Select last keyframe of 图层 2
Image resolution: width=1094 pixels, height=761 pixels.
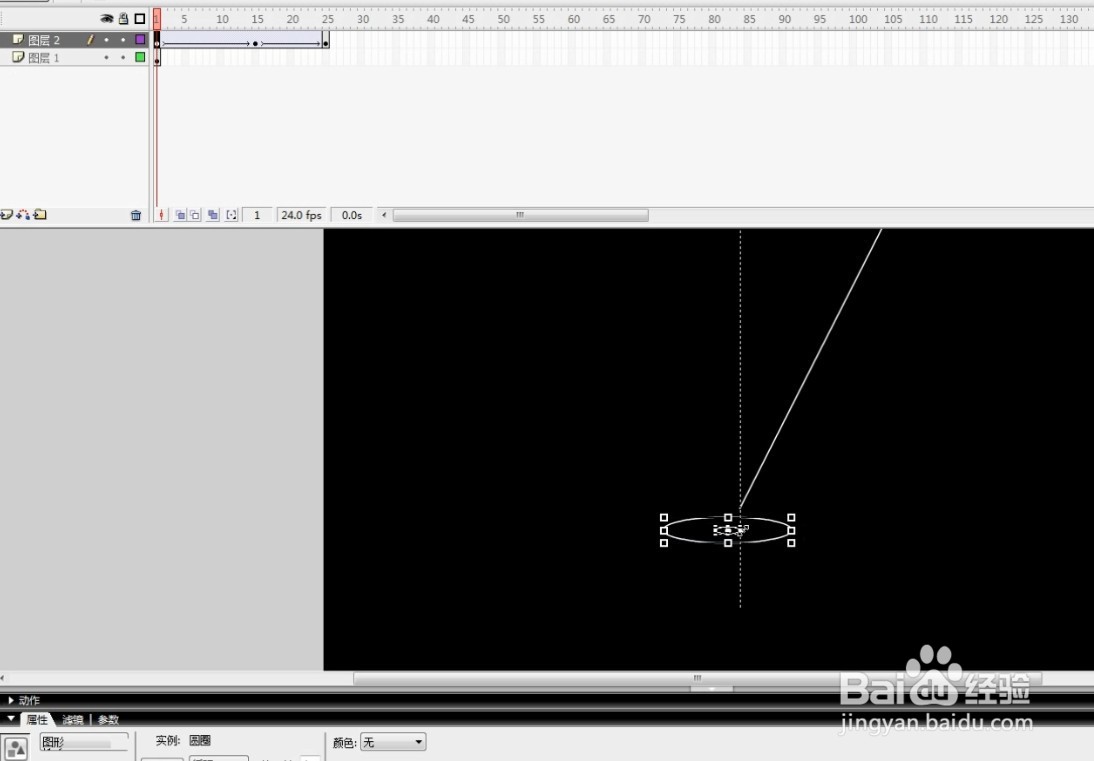tap(326, 42)
